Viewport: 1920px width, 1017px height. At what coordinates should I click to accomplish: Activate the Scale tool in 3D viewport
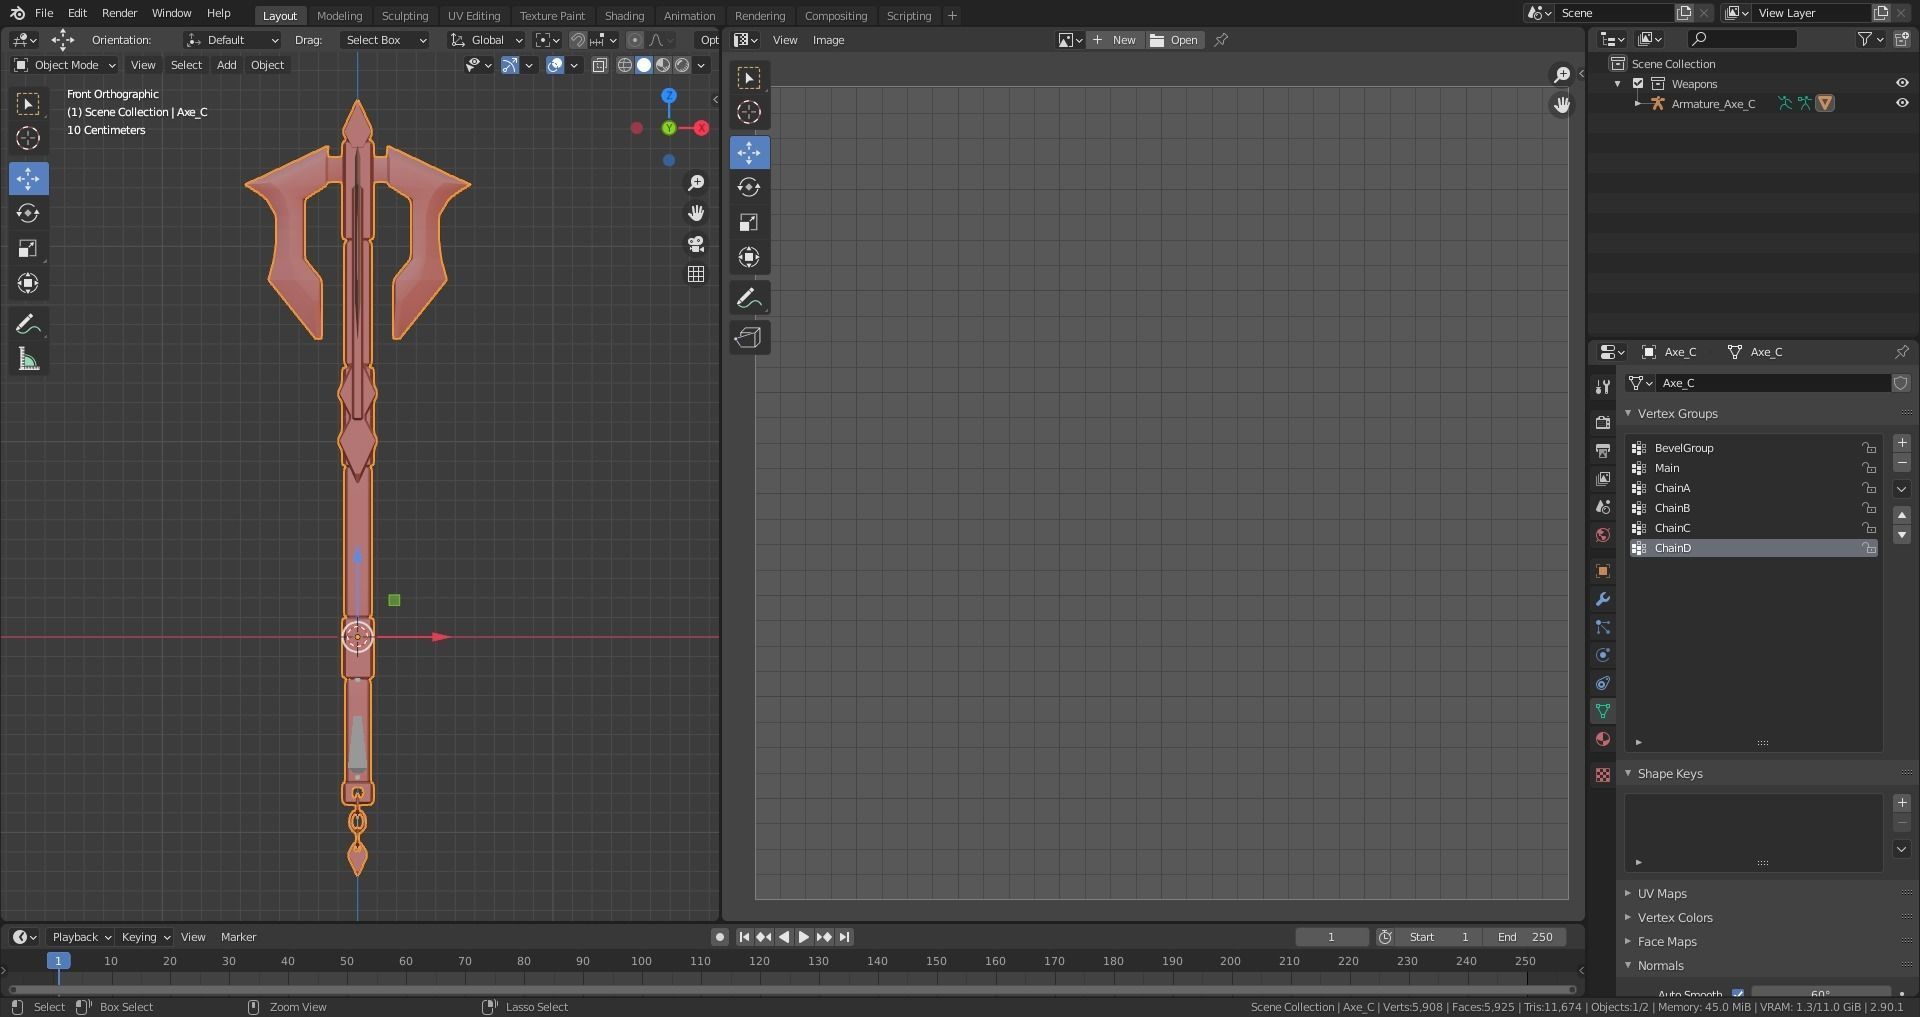(28, 248)
